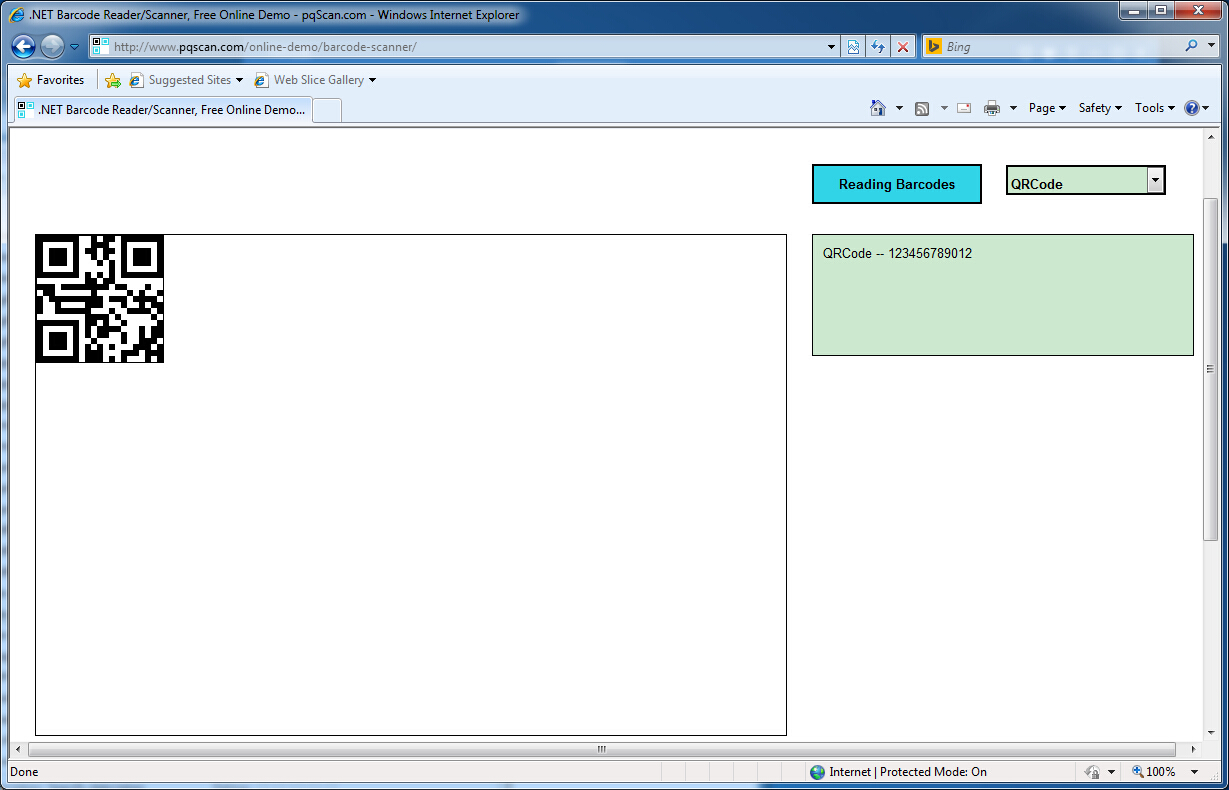The width and height of the screenshot is (1229, 790).
Task: Open Favorites star button
Action: click(51, 80)
